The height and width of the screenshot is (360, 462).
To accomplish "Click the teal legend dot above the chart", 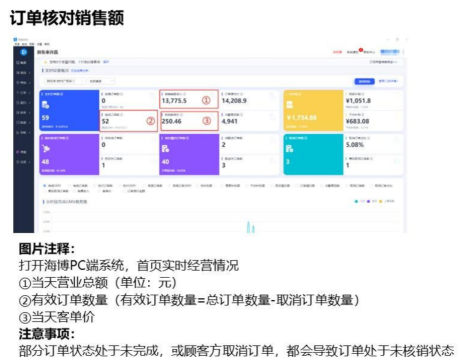I will pyautogui.click(x=356, y=201).
